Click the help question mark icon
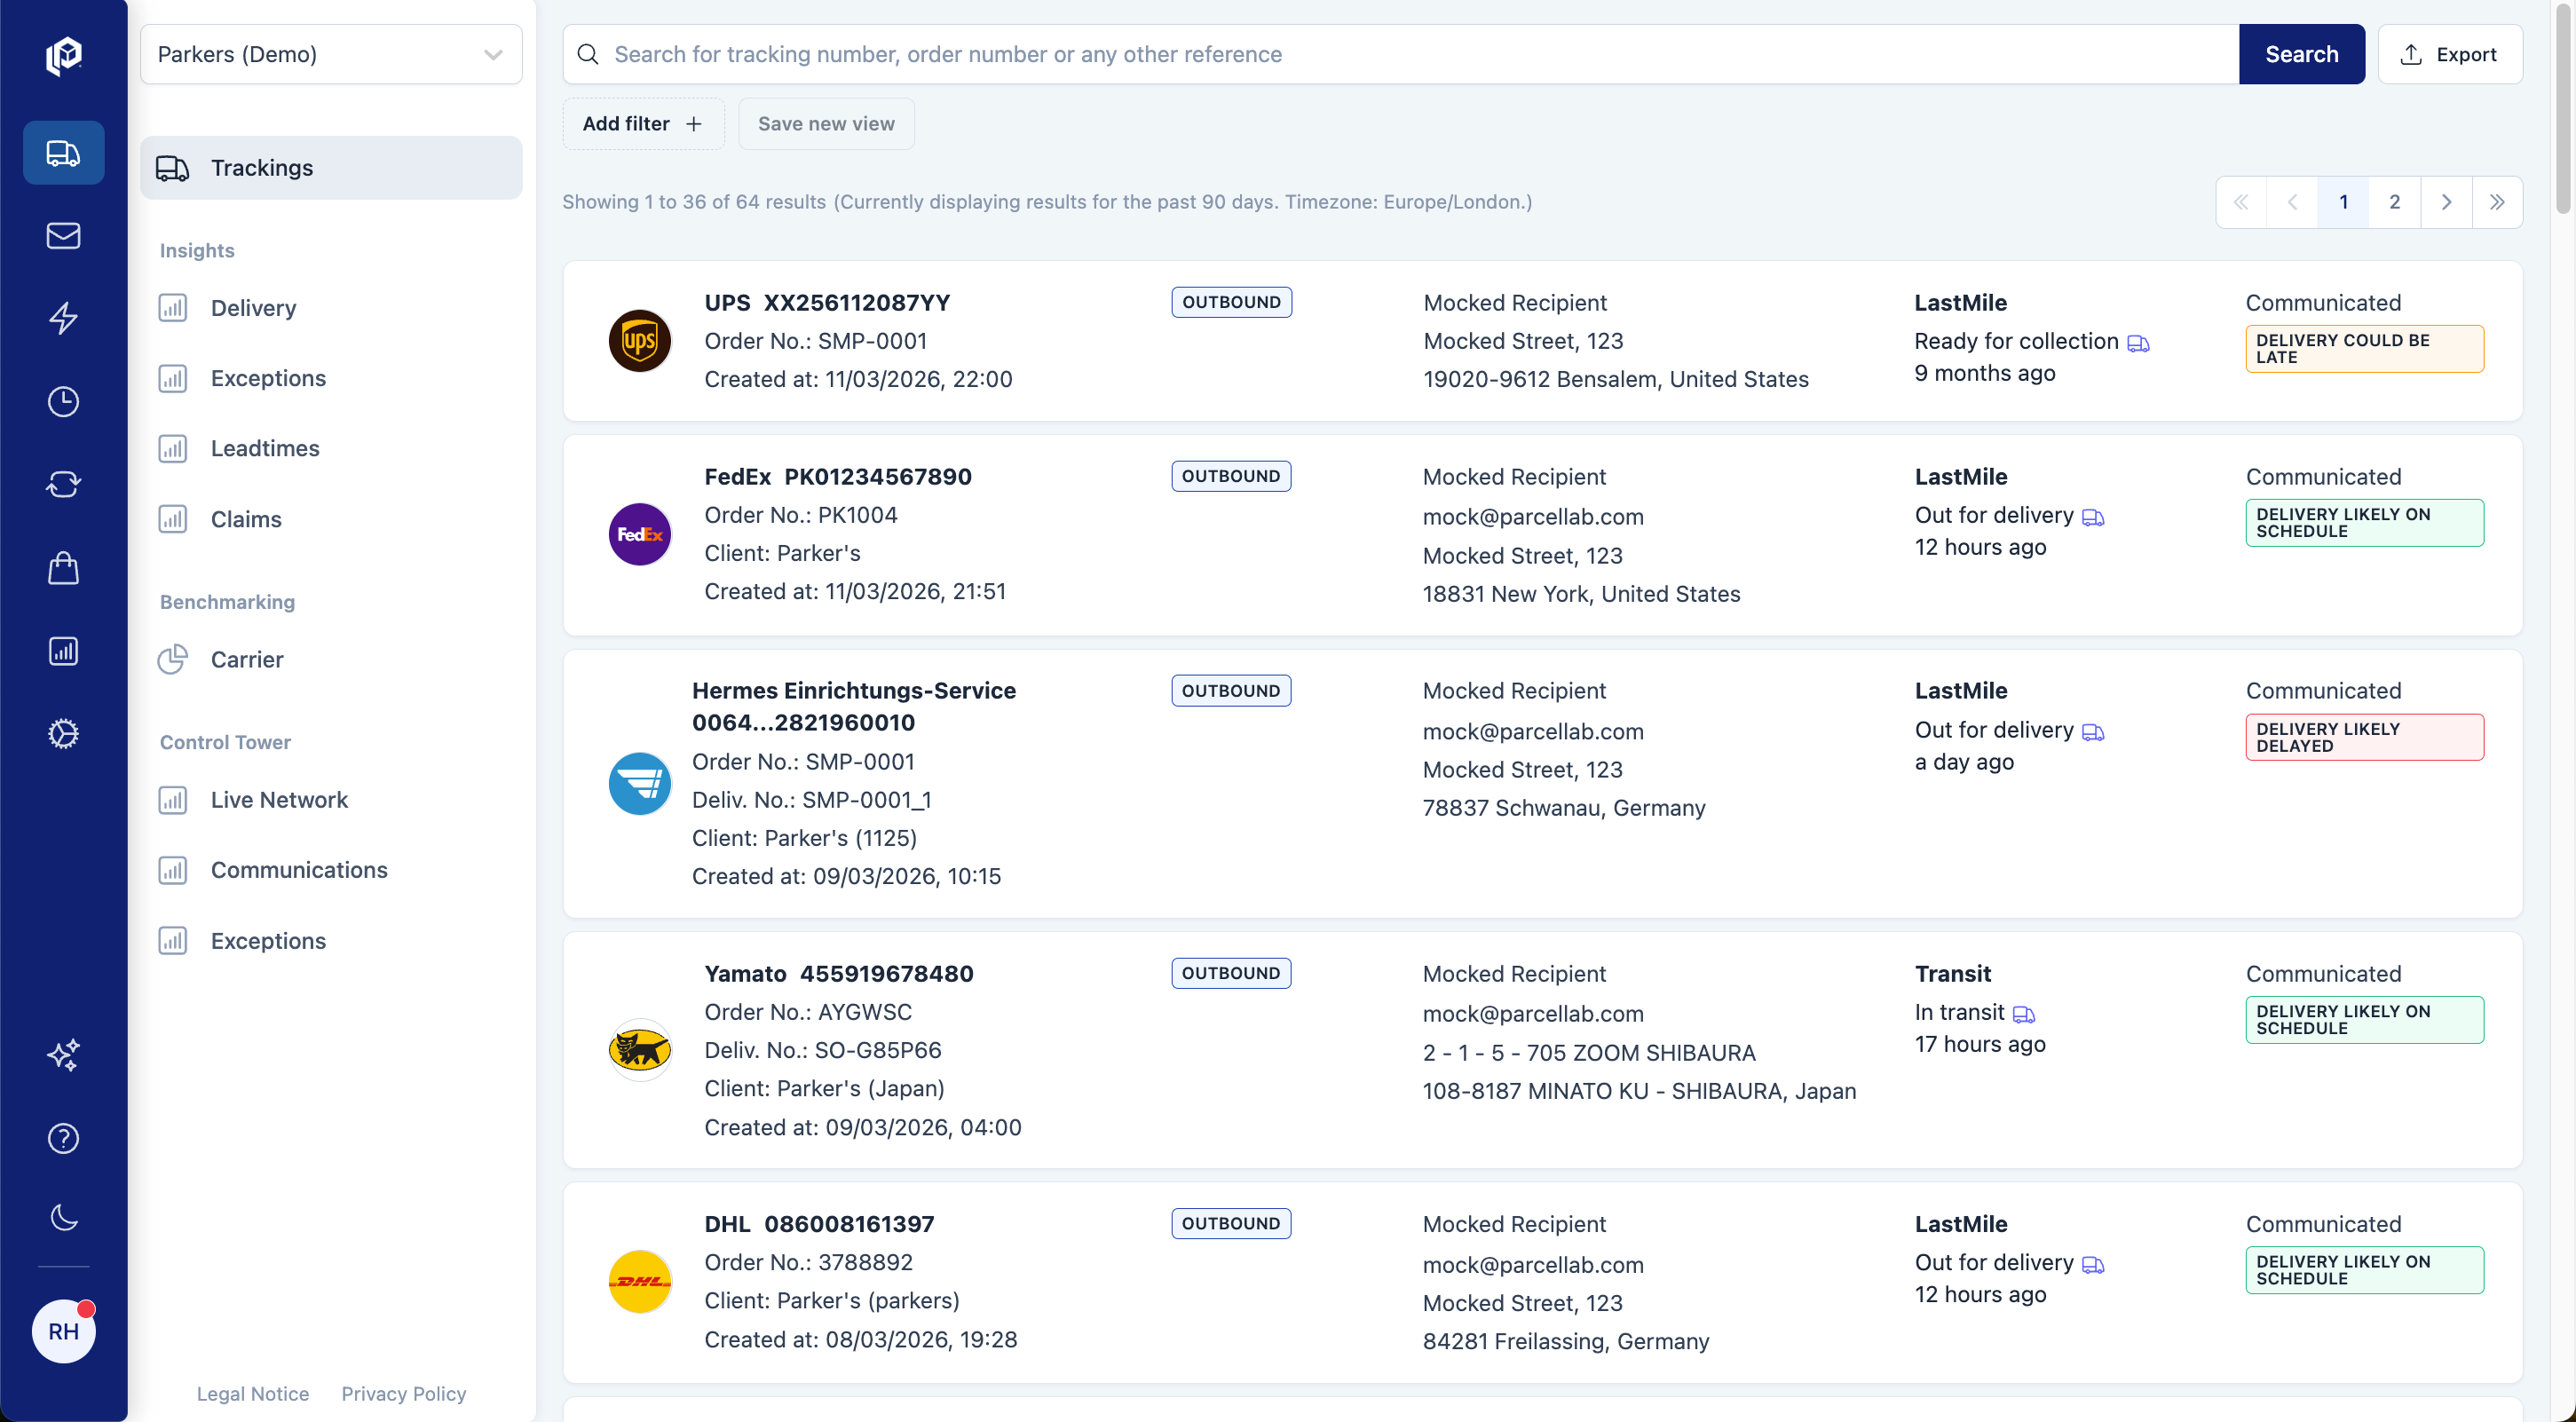 [63, 1138]
